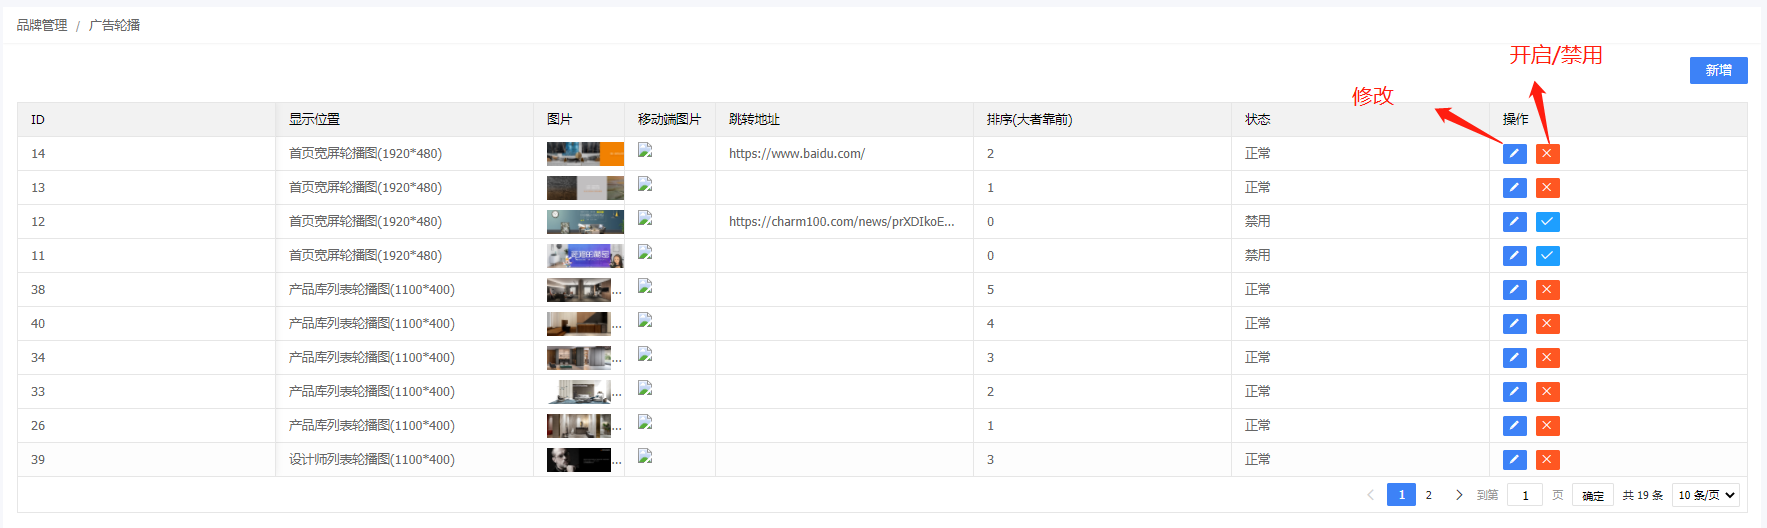Image resolution: width=1767 pixels, height=528 pixels.
Task: Open the thumbnail image of row ID 33
Action: (x=579, y=392)
